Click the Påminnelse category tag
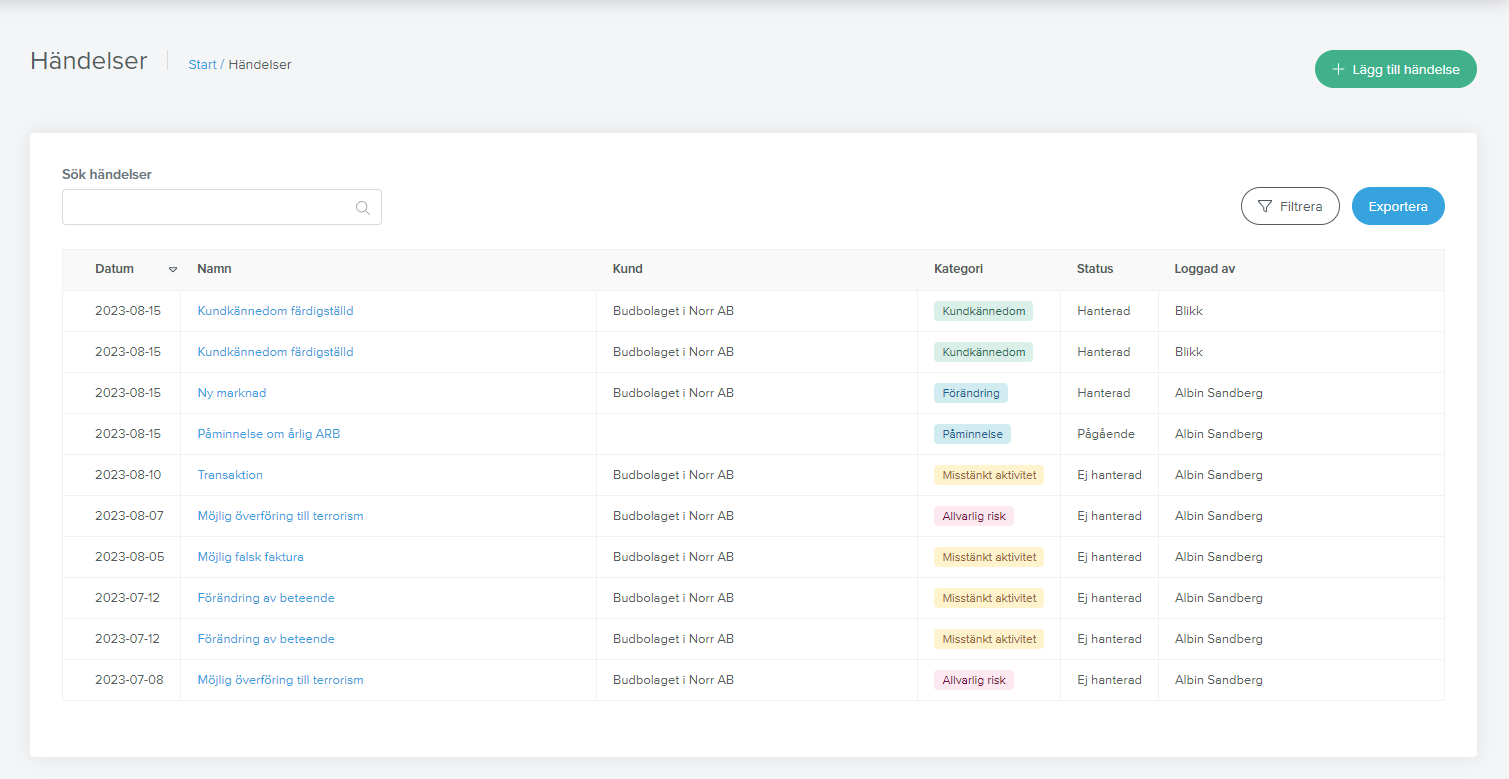Screen dimensions: 1509x779 point(973,434)
